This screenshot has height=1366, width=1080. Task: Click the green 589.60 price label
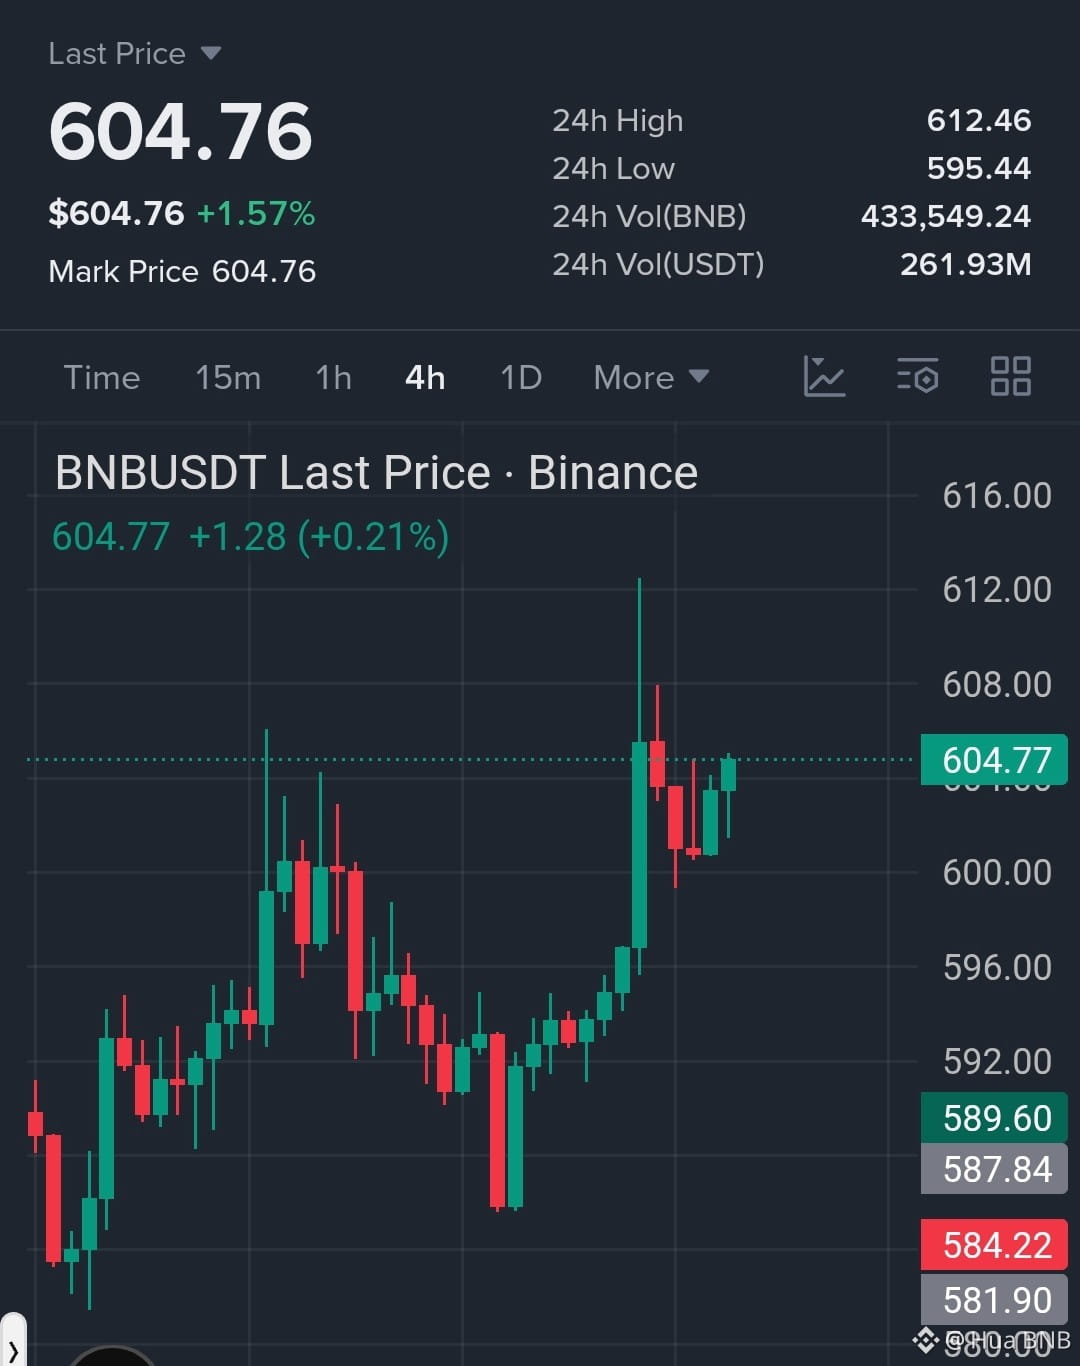994,1118
